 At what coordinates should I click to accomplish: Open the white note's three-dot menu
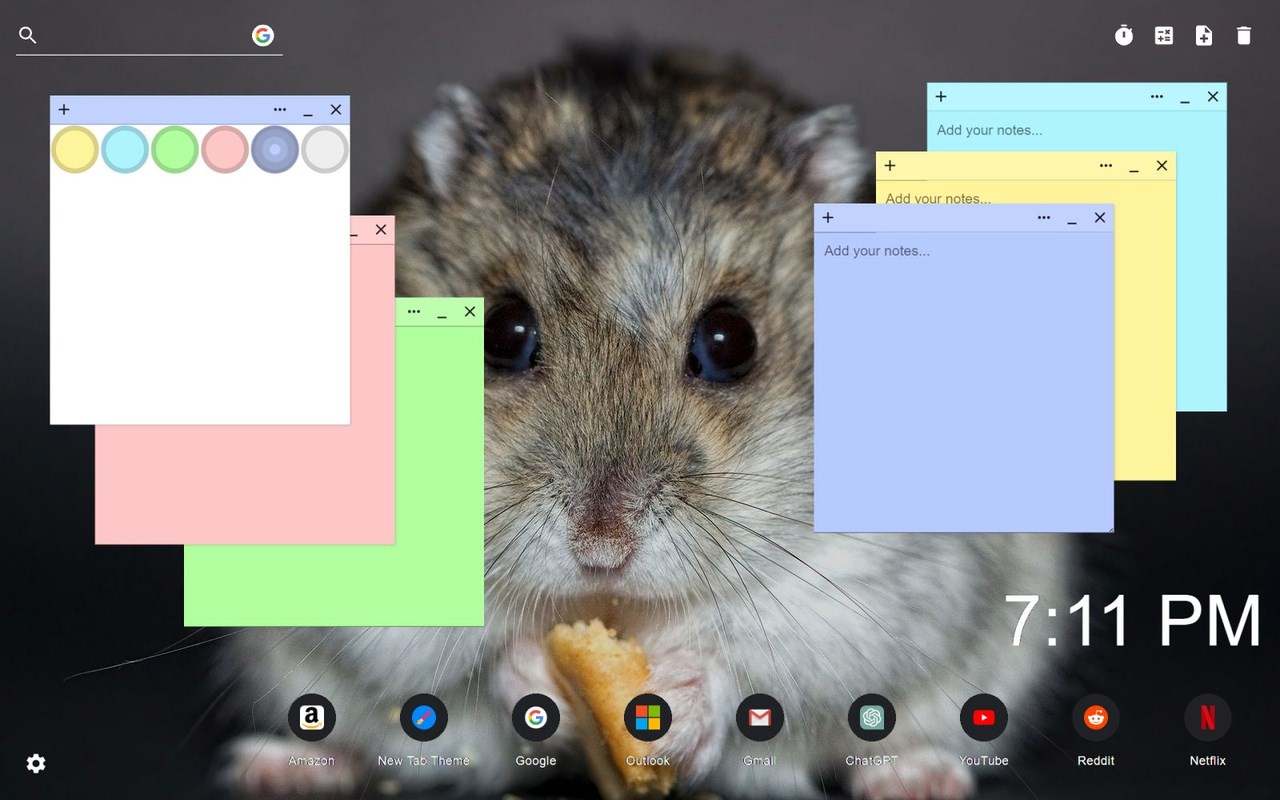280,110
